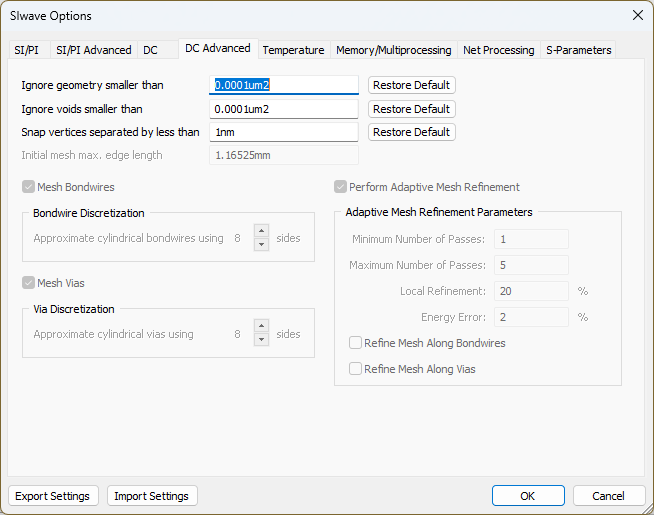This screenshot has width=654, height=515.
Task: Click Initial mesh max edge length field
Action: [284, 156]
